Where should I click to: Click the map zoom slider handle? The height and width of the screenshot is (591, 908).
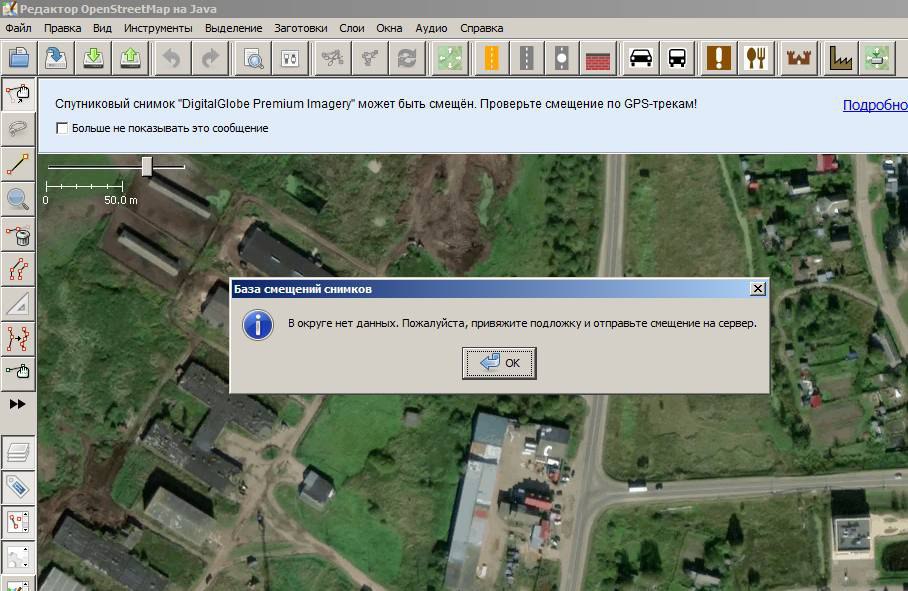[147, 166]
